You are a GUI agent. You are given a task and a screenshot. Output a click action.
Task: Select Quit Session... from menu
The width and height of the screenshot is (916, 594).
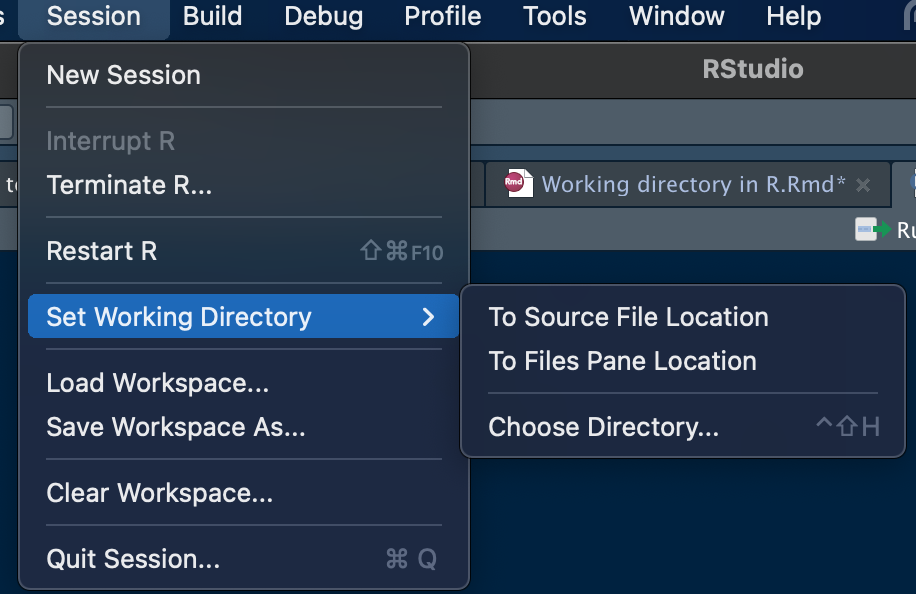coord(244,559)
